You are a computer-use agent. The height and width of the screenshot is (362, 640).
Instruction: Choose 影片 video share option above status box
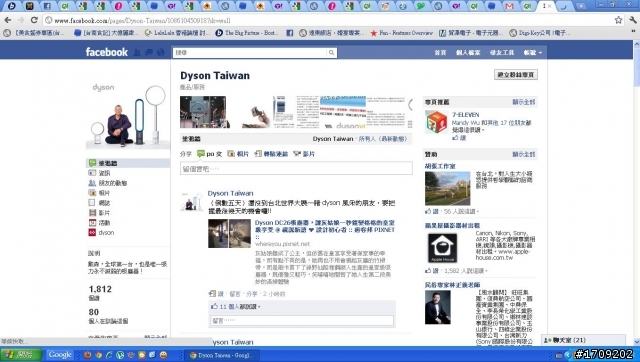[304, 154]
